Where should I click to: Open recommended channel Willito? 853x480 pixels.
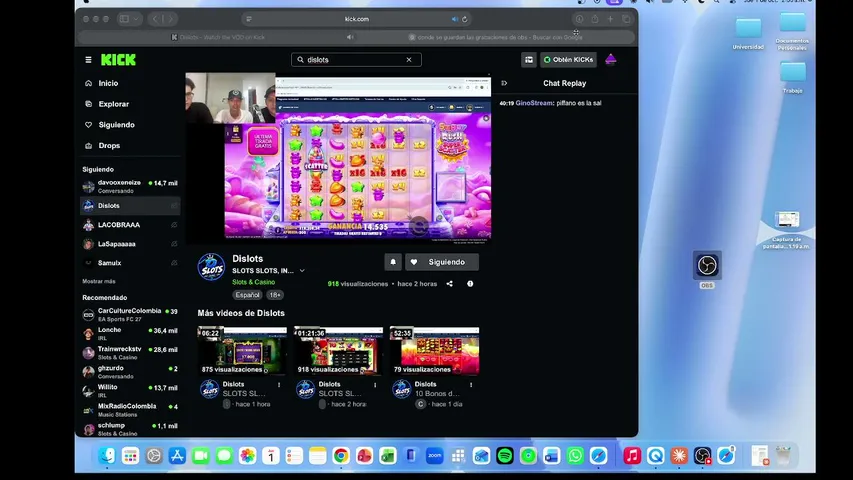pos(131,391)
